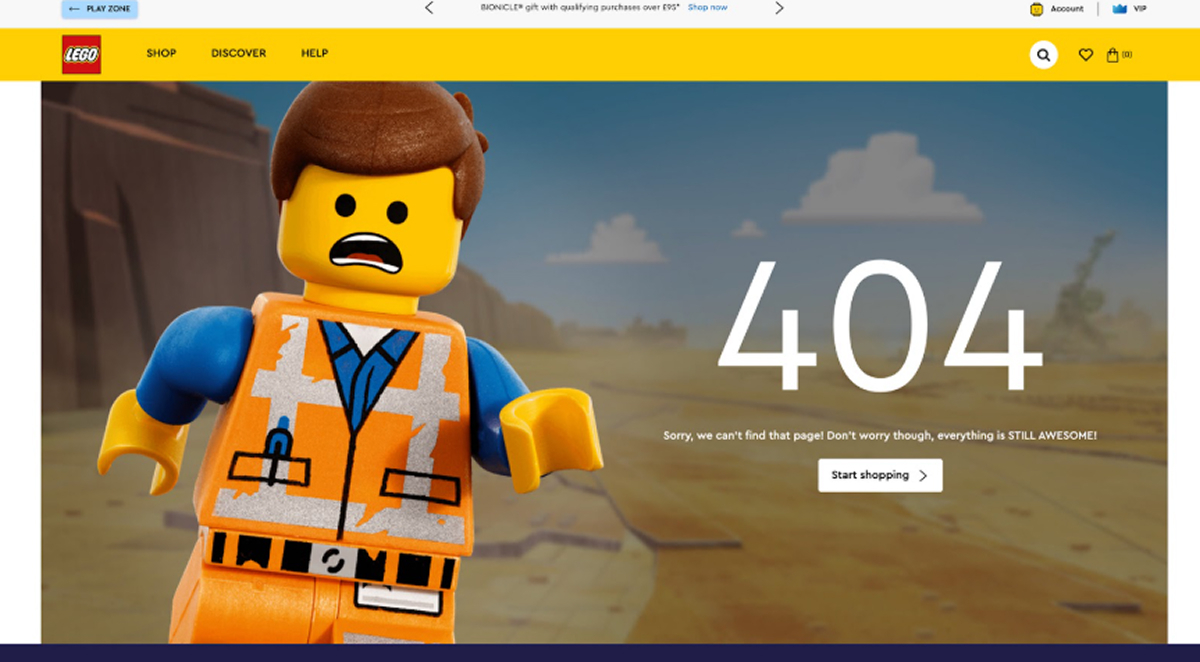The width and height of the screenshot is (1200, 662).
Task: Open the Account link
Action: point(1067,9)
